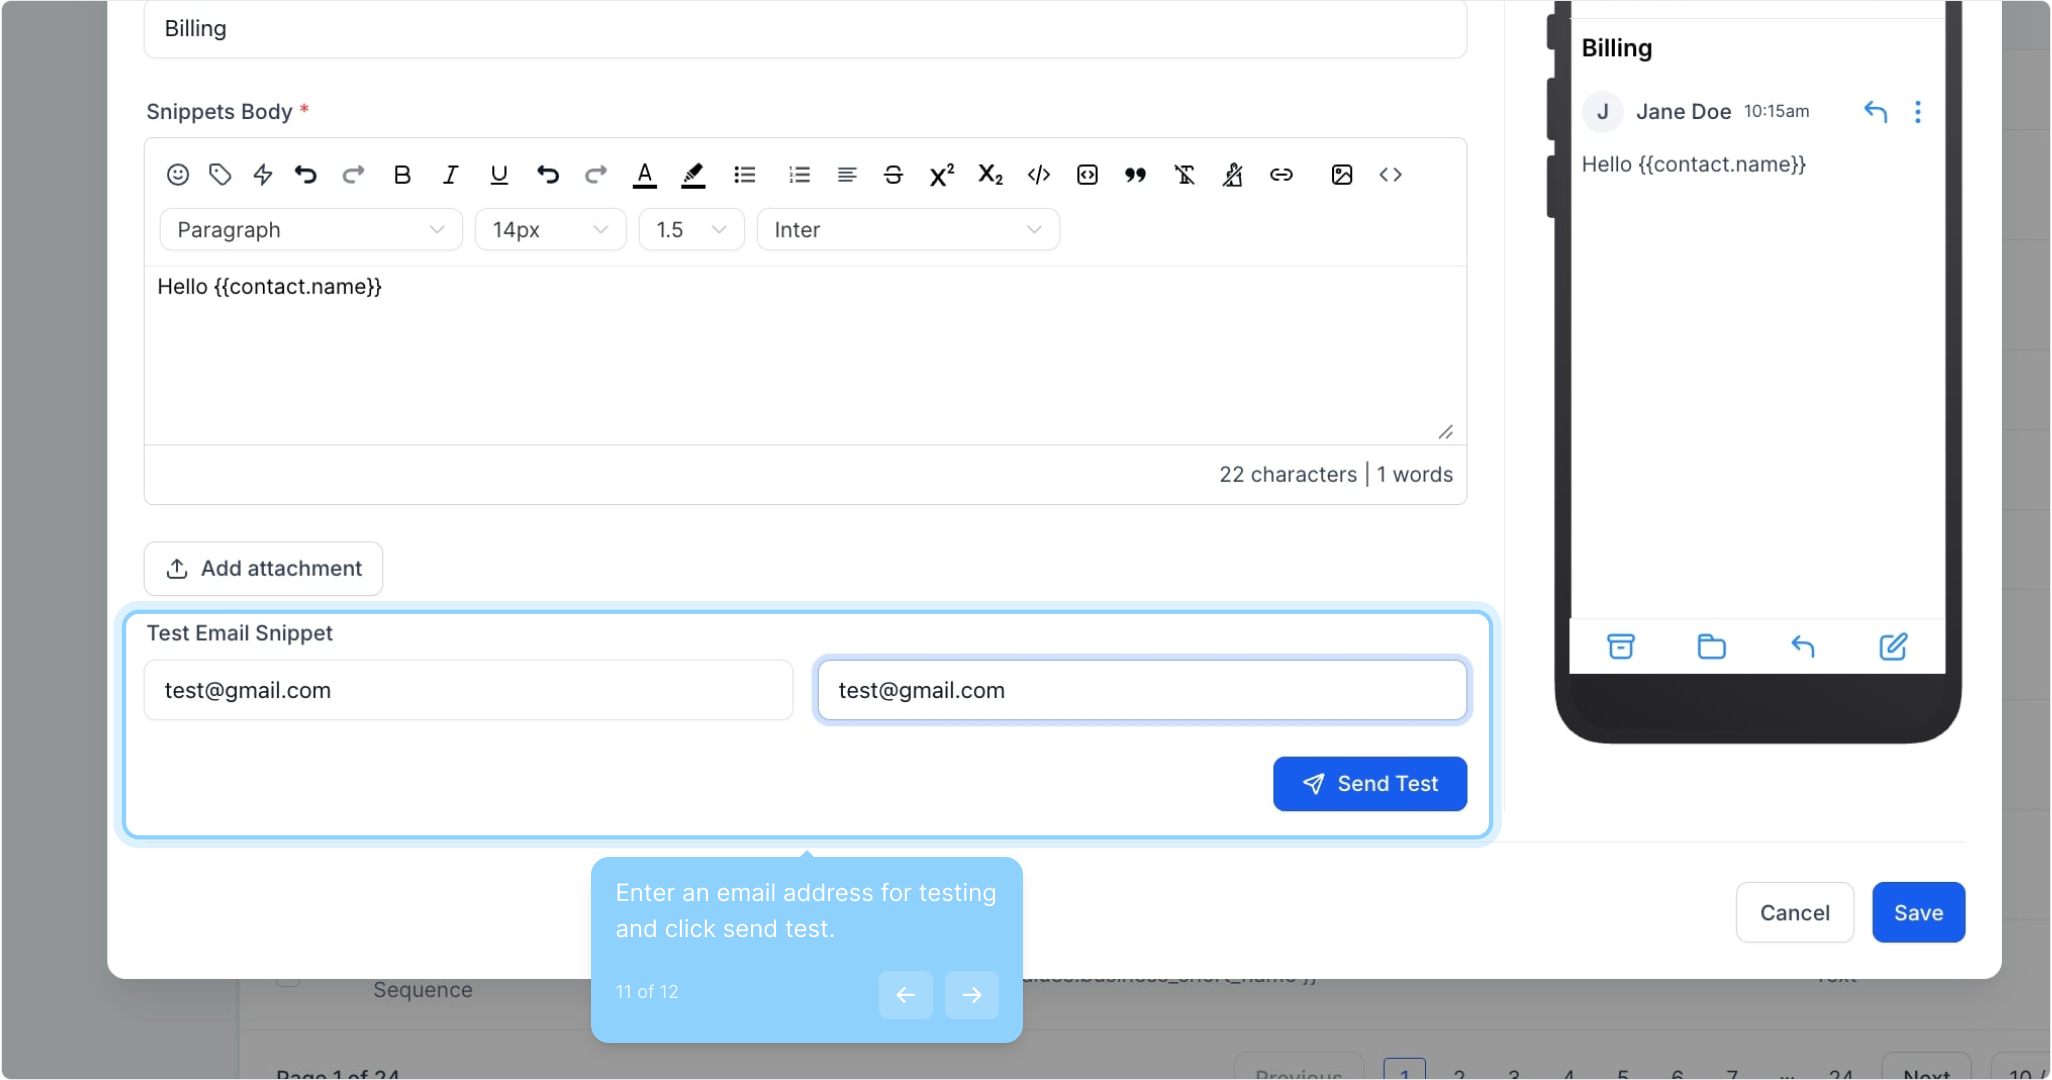
Task: Go to the next tour step arrow
Action: [971, 995]
